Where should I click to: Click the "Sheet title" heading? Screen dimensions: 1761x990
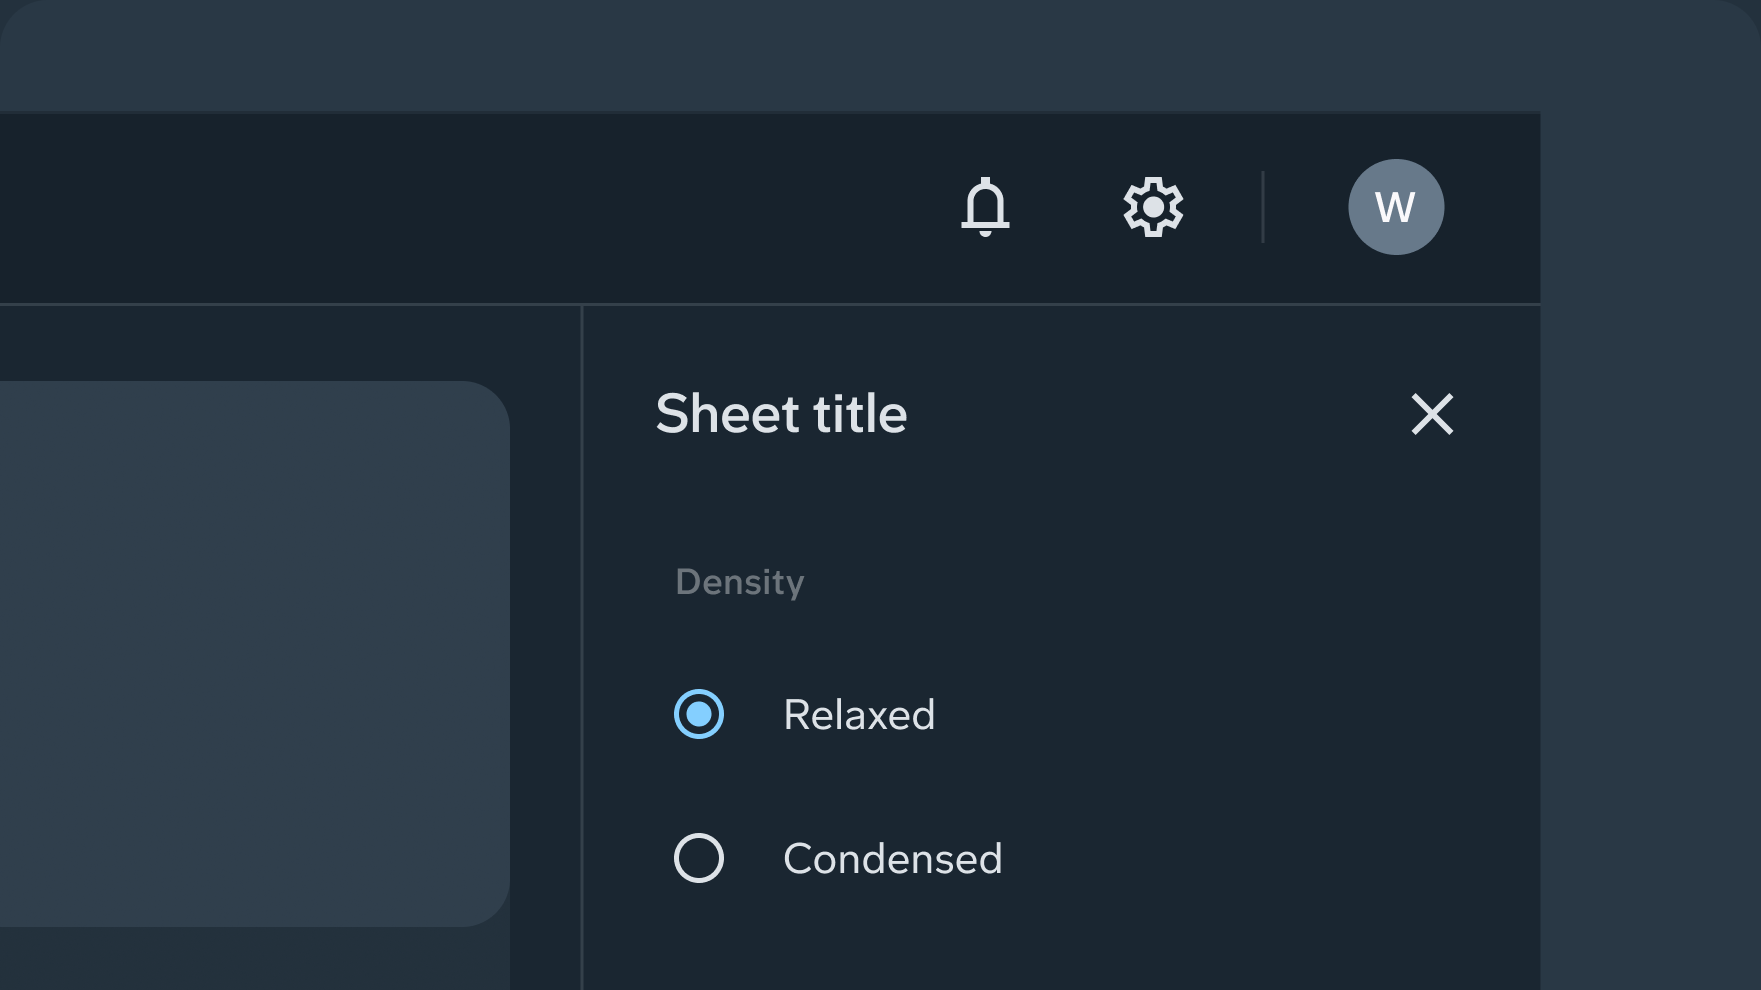(781, 414)
